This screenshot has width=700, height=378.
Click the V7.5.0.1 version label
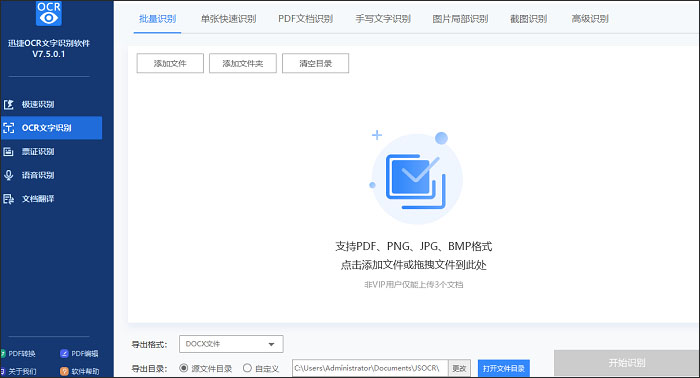pyautogui.click(x=49, y=54)
